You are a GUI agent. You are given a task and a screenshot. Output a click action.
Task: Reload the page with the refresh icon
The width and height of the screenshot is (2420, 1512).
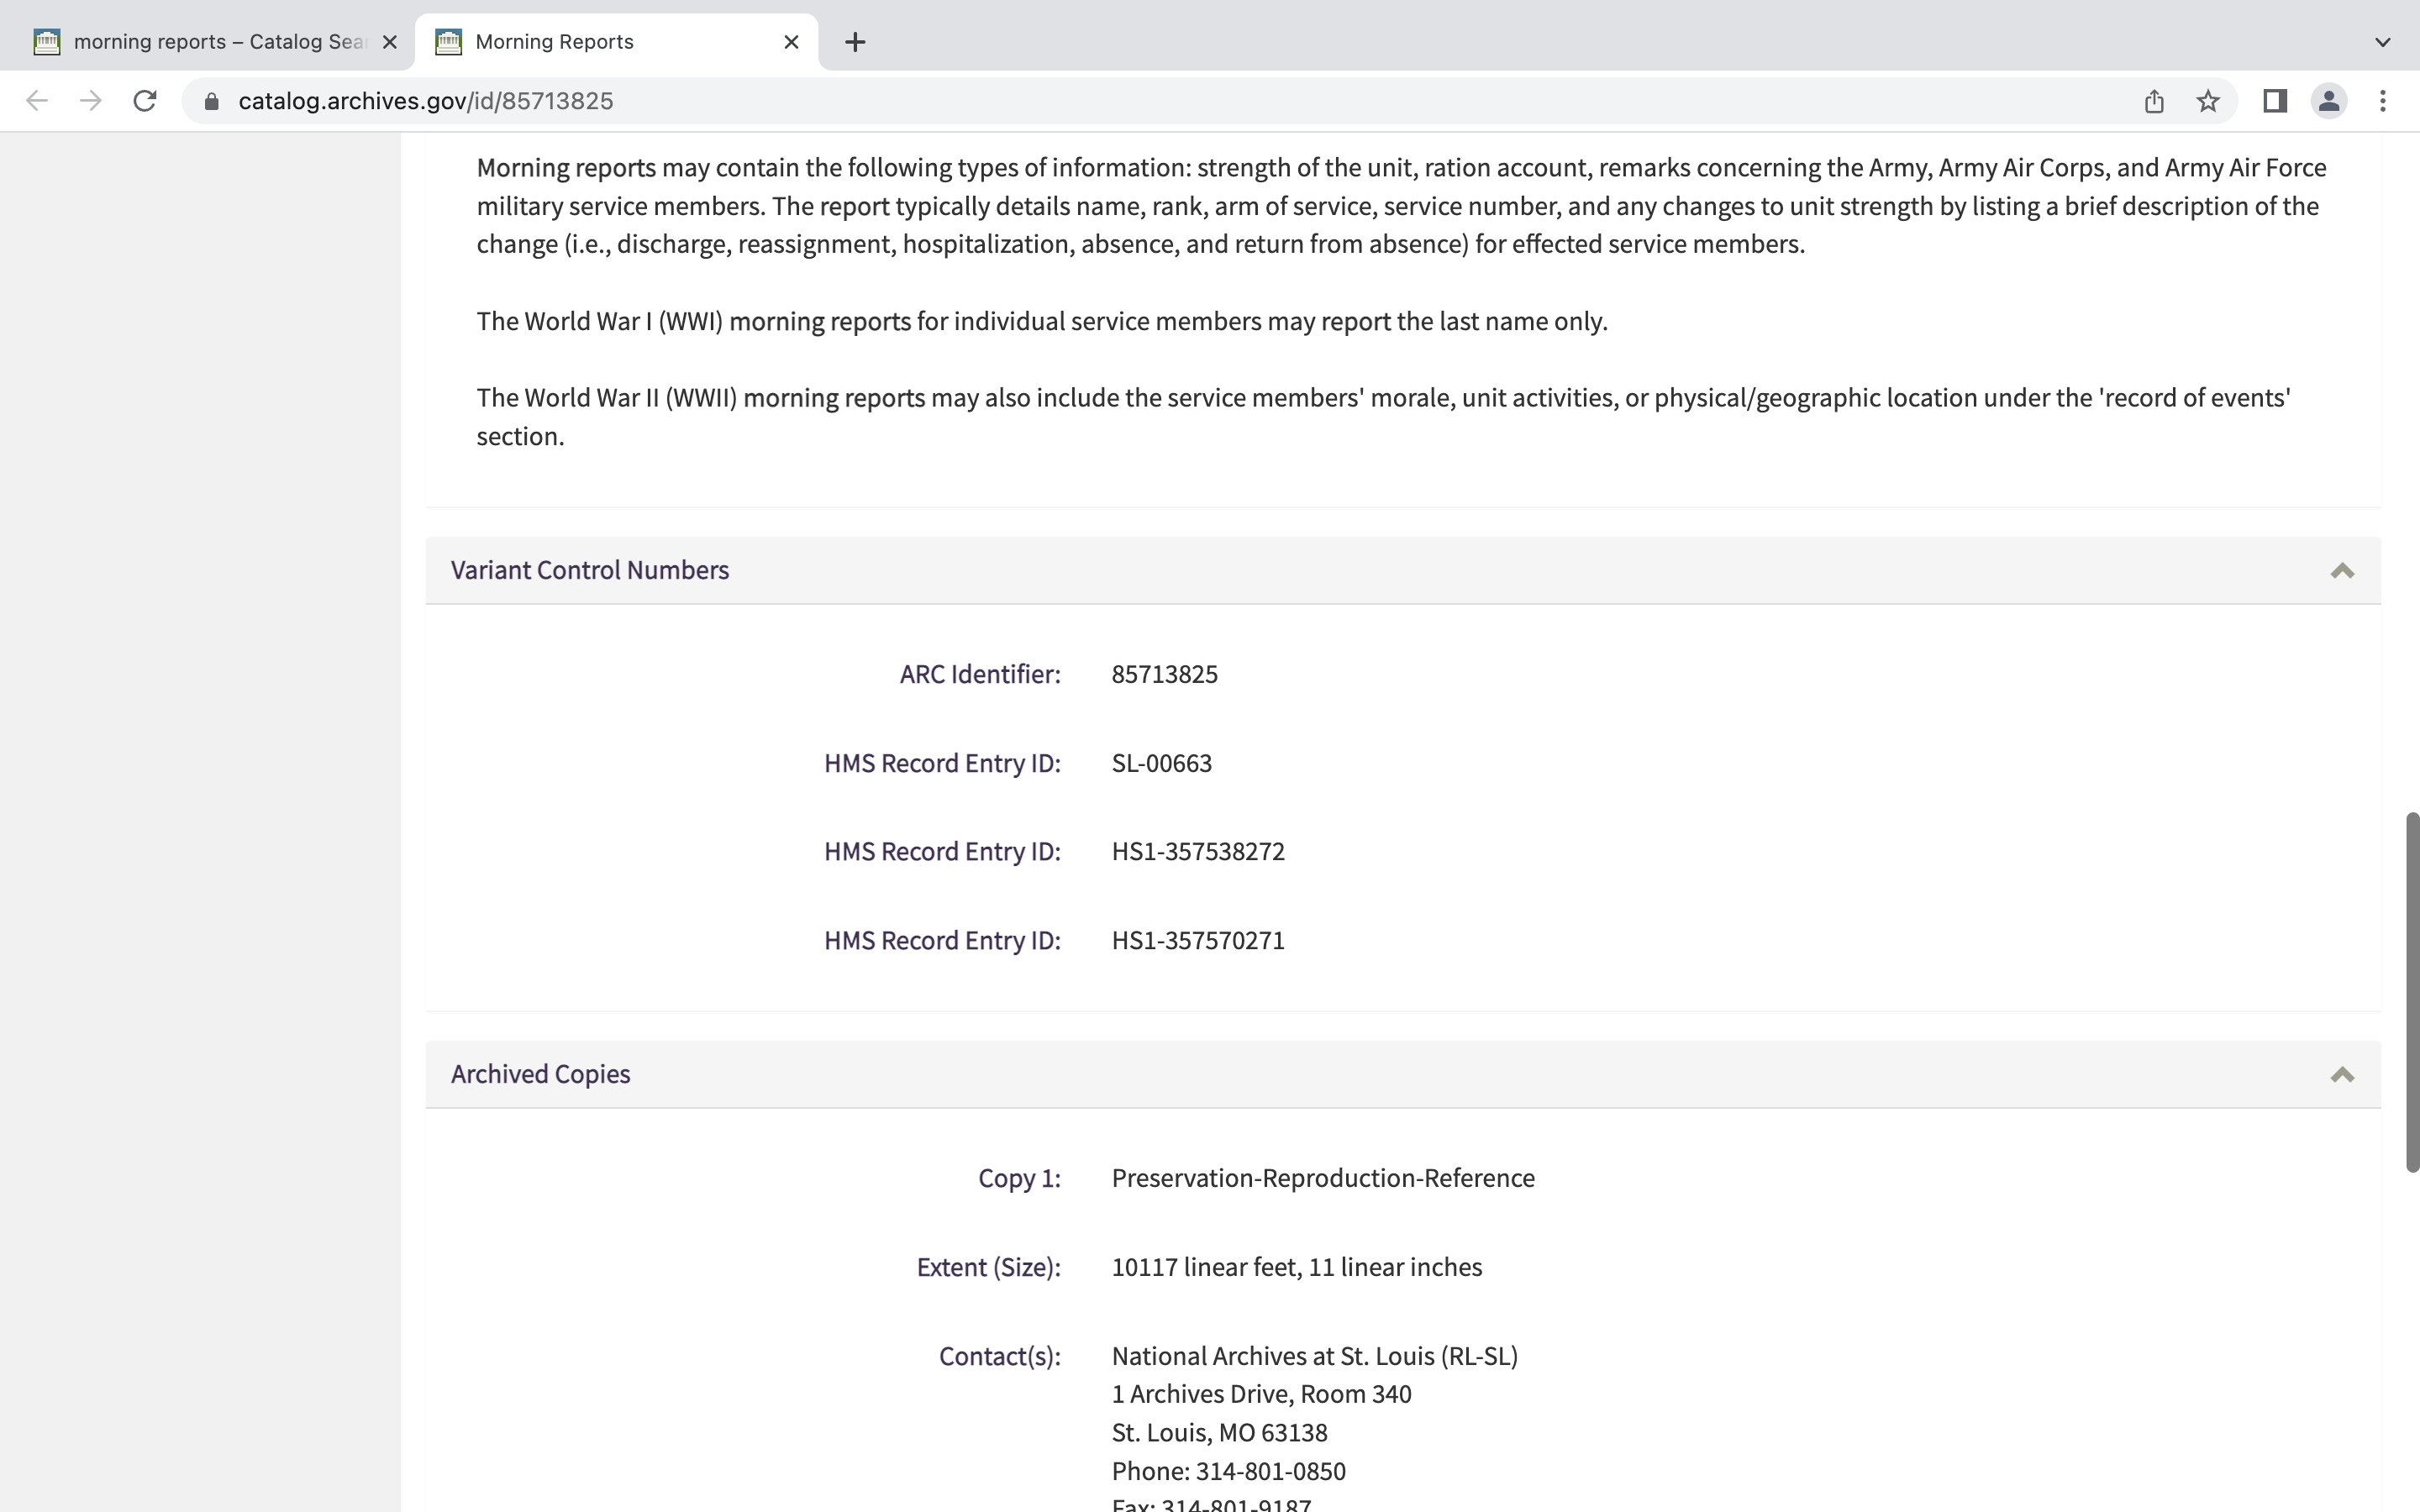[145, 101]
